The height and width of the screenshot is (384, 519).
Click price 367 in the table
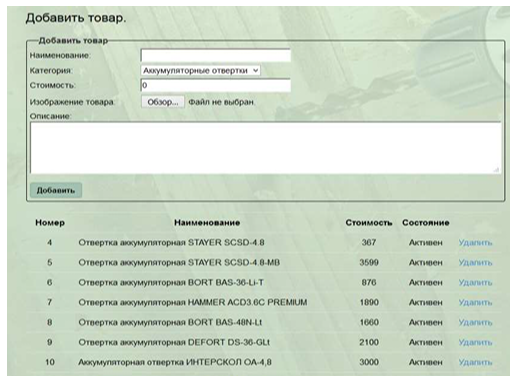[369, 243]
